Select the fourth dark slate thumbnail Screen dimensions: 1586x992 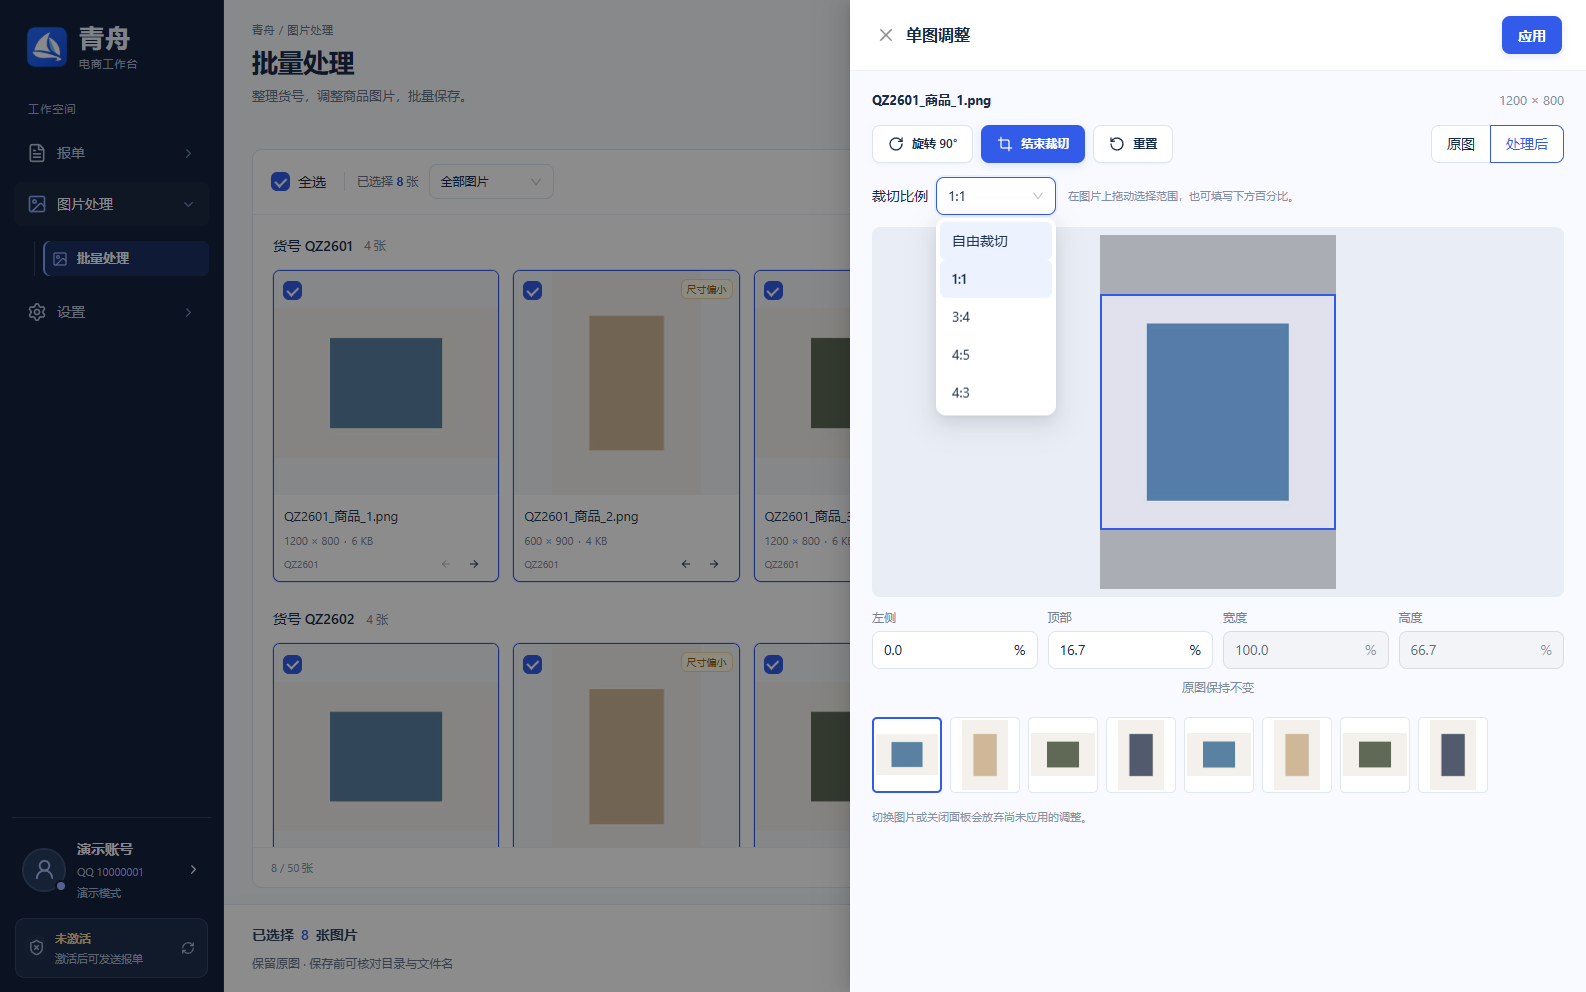tap(1141, 755)
